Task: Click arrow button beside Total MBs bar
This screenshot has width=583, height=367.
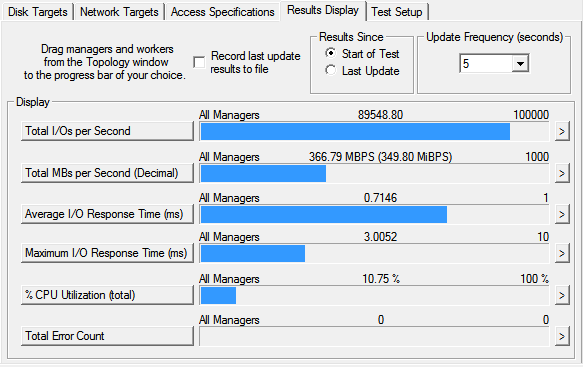Action: tap(562, 173)
